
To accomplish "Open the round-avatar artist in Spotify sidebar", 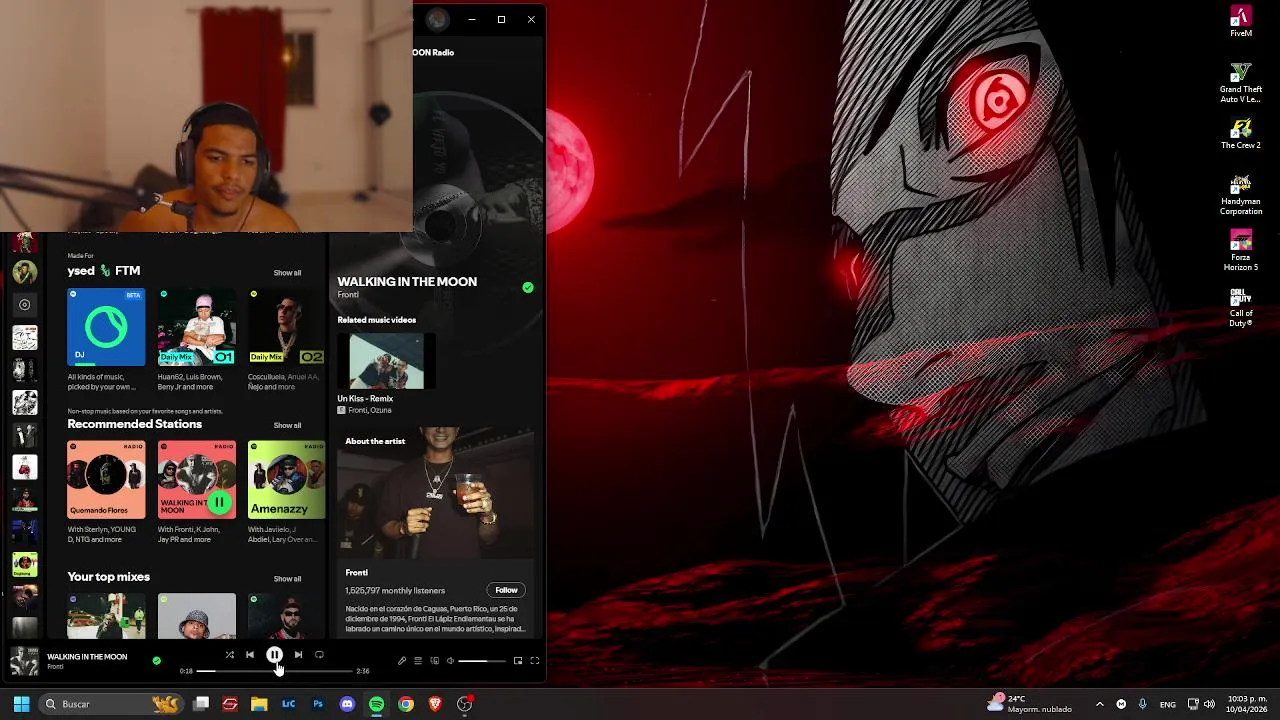I will (25, 272).
